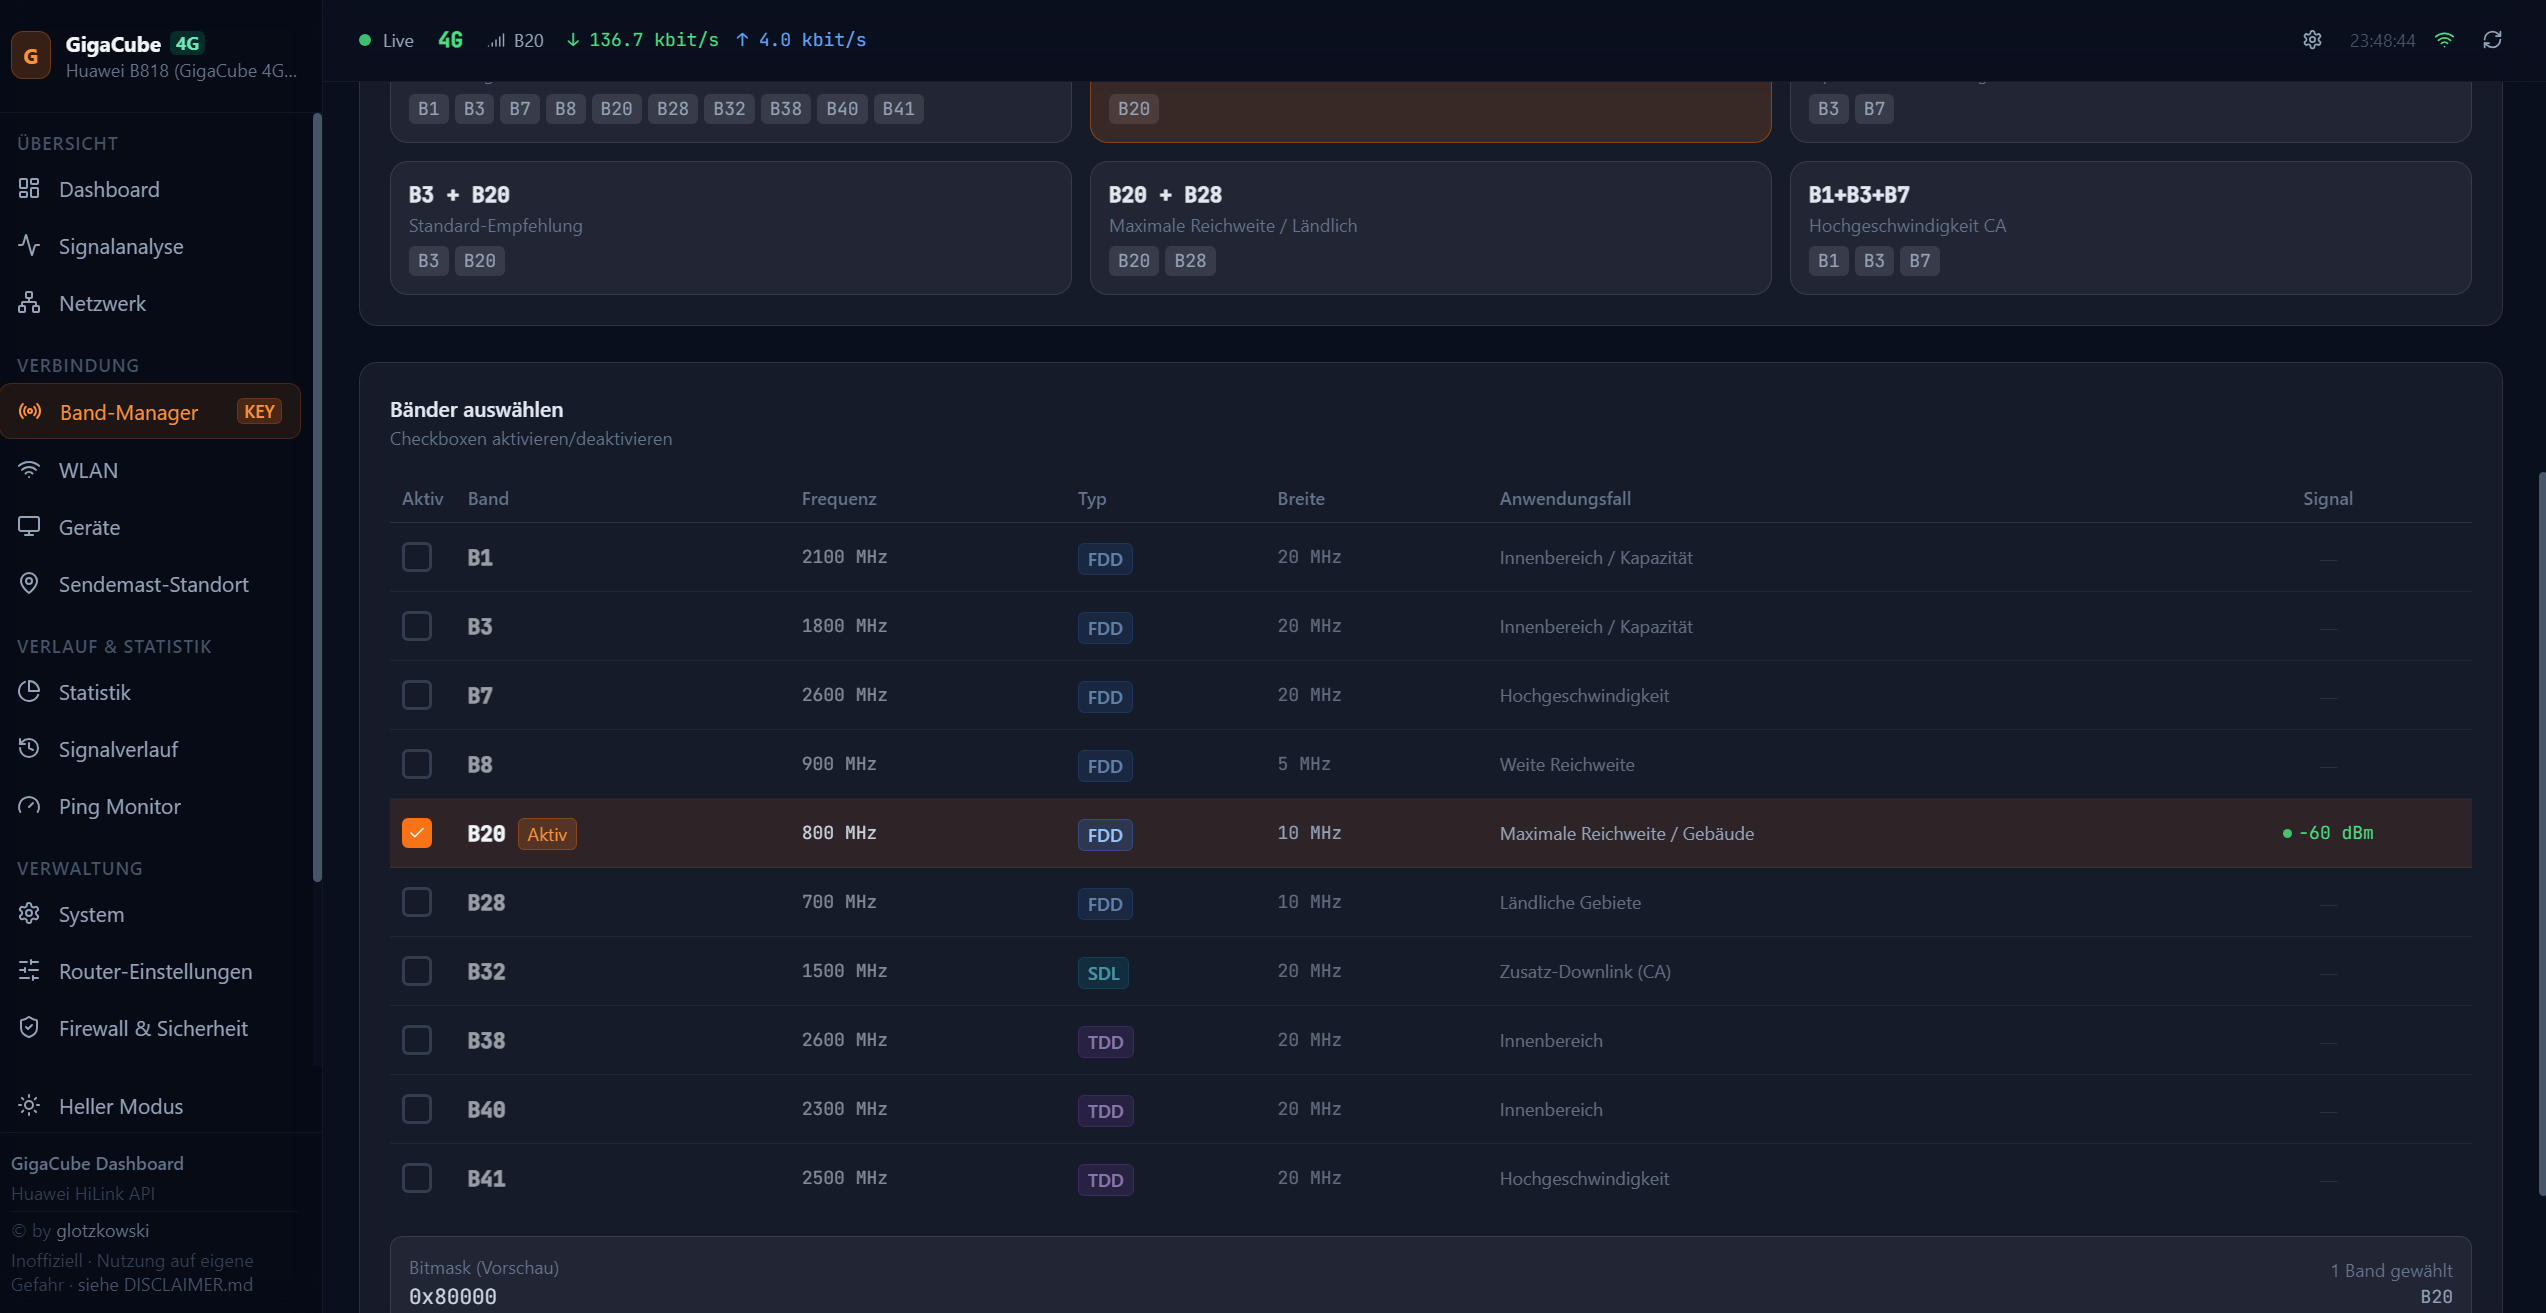
Task: Click the green wifi status icon
Action: pyautogui.click(x=2444, y=40)
